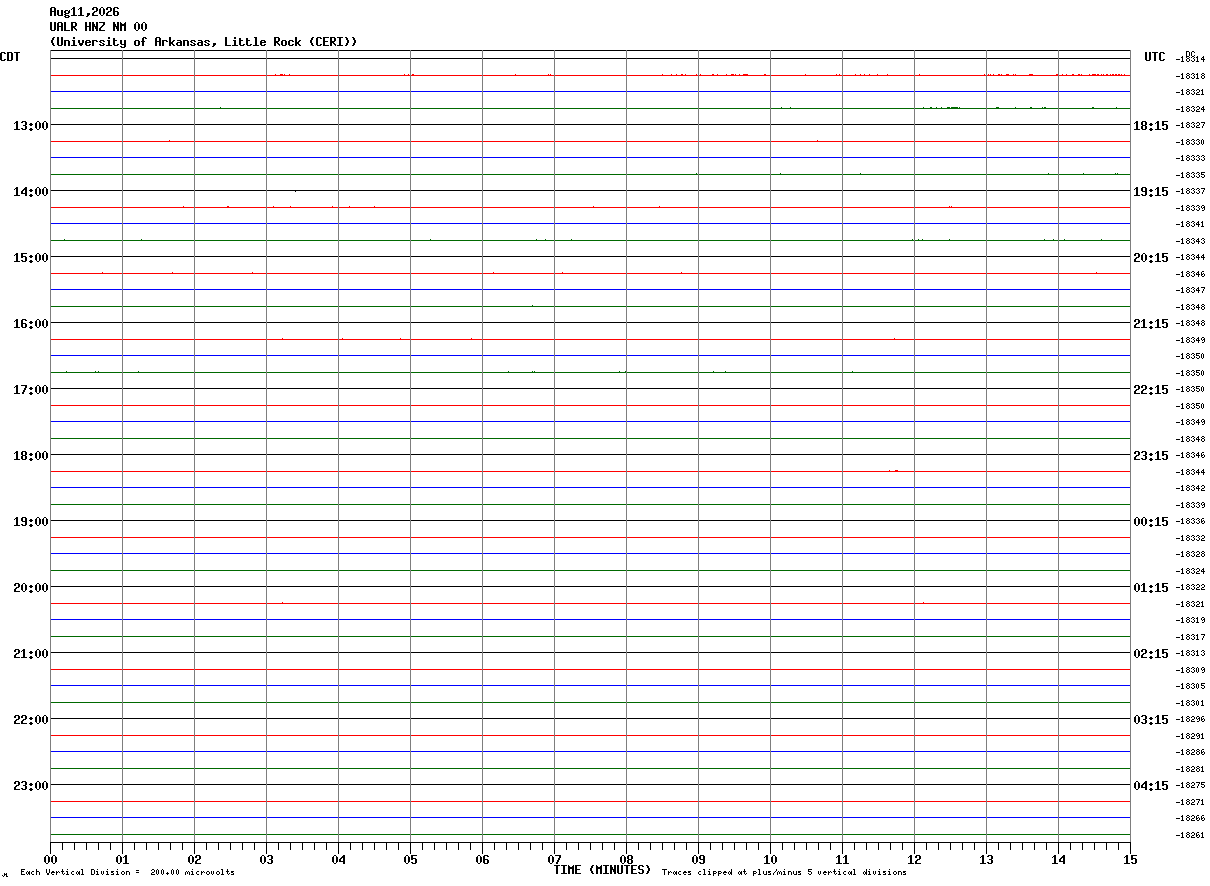
Task: Click the 18:15 UTC time label
Action: click(1151, 125)
